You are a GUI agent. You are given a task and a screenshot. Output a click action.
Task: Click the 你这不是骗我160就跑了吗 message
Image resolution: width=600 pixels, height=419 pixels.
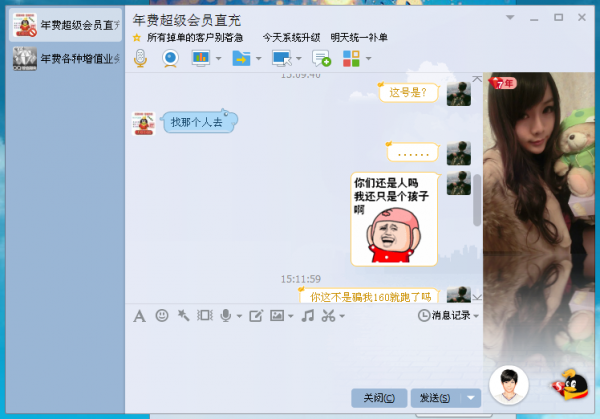pos(369,296)
